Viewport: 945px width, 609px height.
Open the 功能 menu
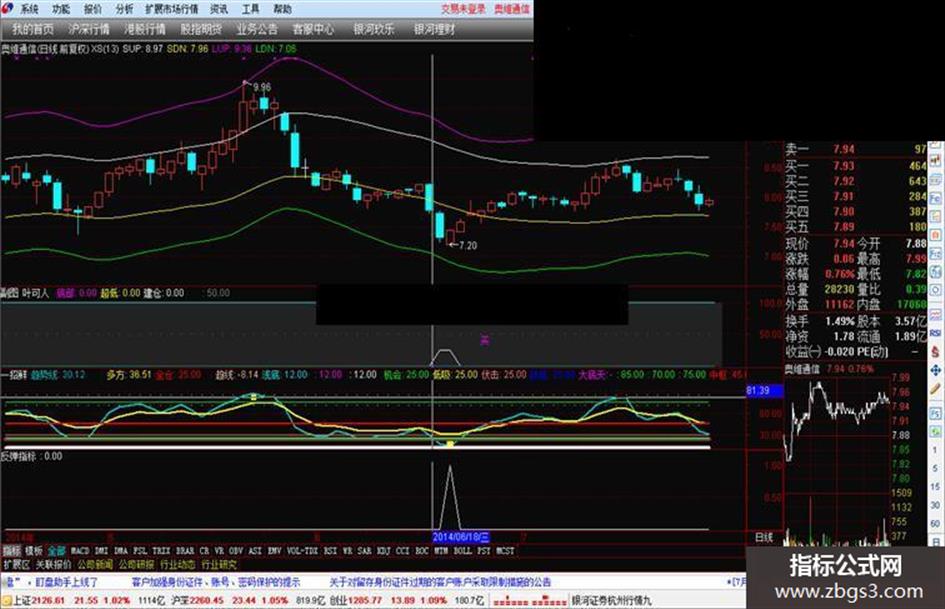pyautogui.click(x=61, y=9)
